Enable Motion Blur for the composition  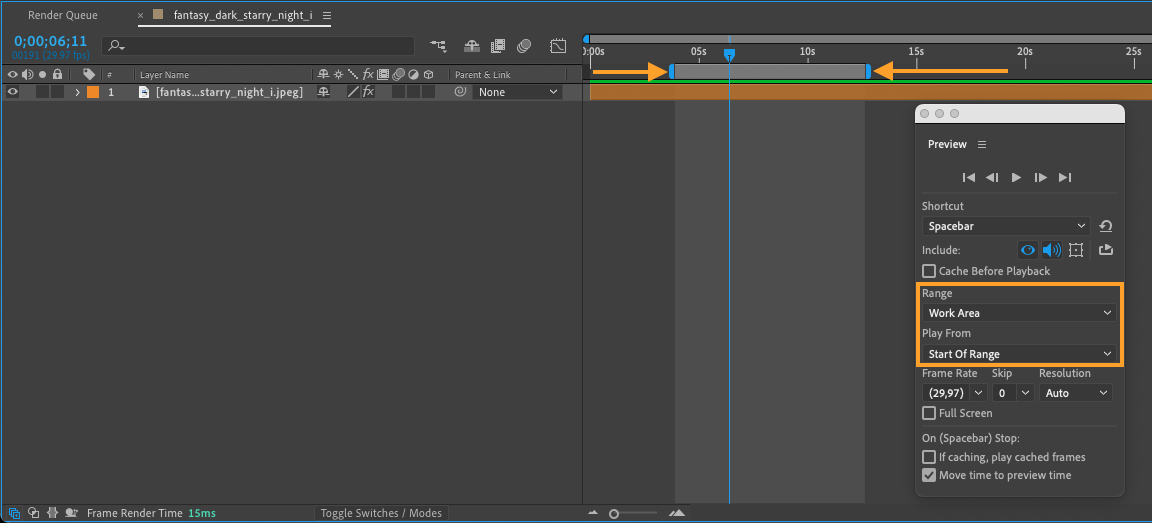(526, 46)
